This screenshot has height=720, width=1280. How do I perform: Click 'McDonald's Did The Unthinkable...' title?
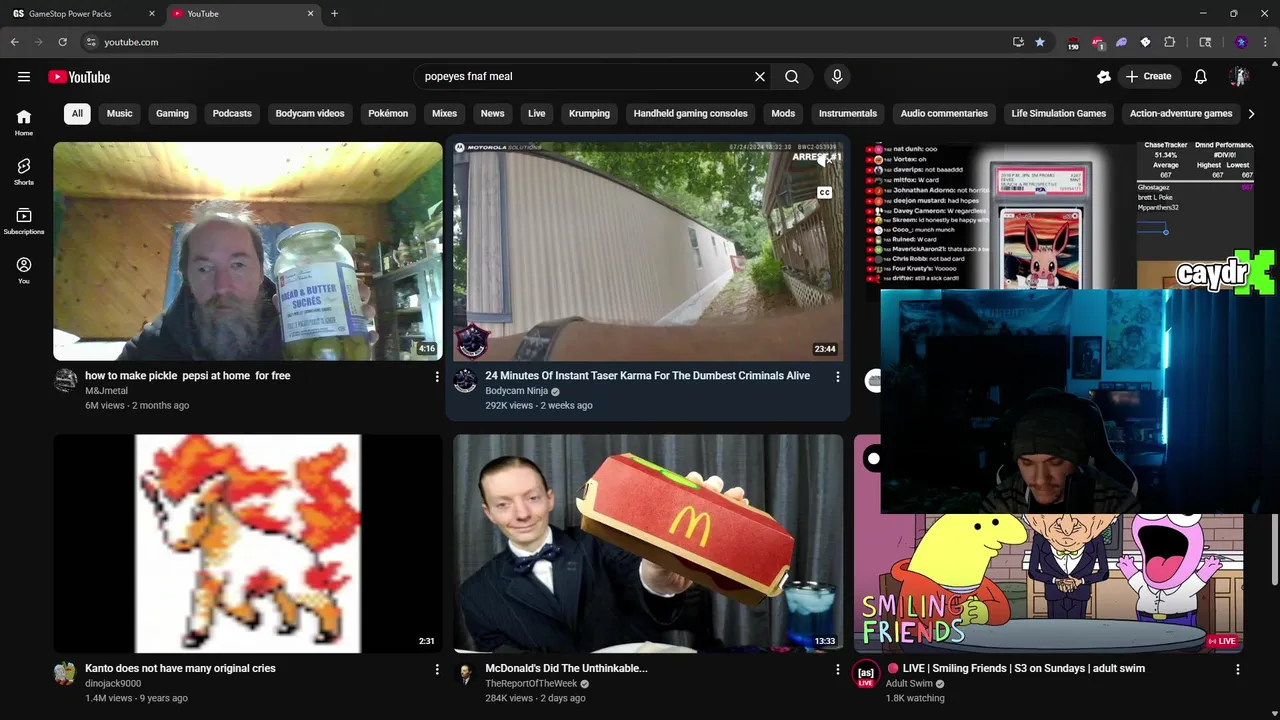[566, 668]
